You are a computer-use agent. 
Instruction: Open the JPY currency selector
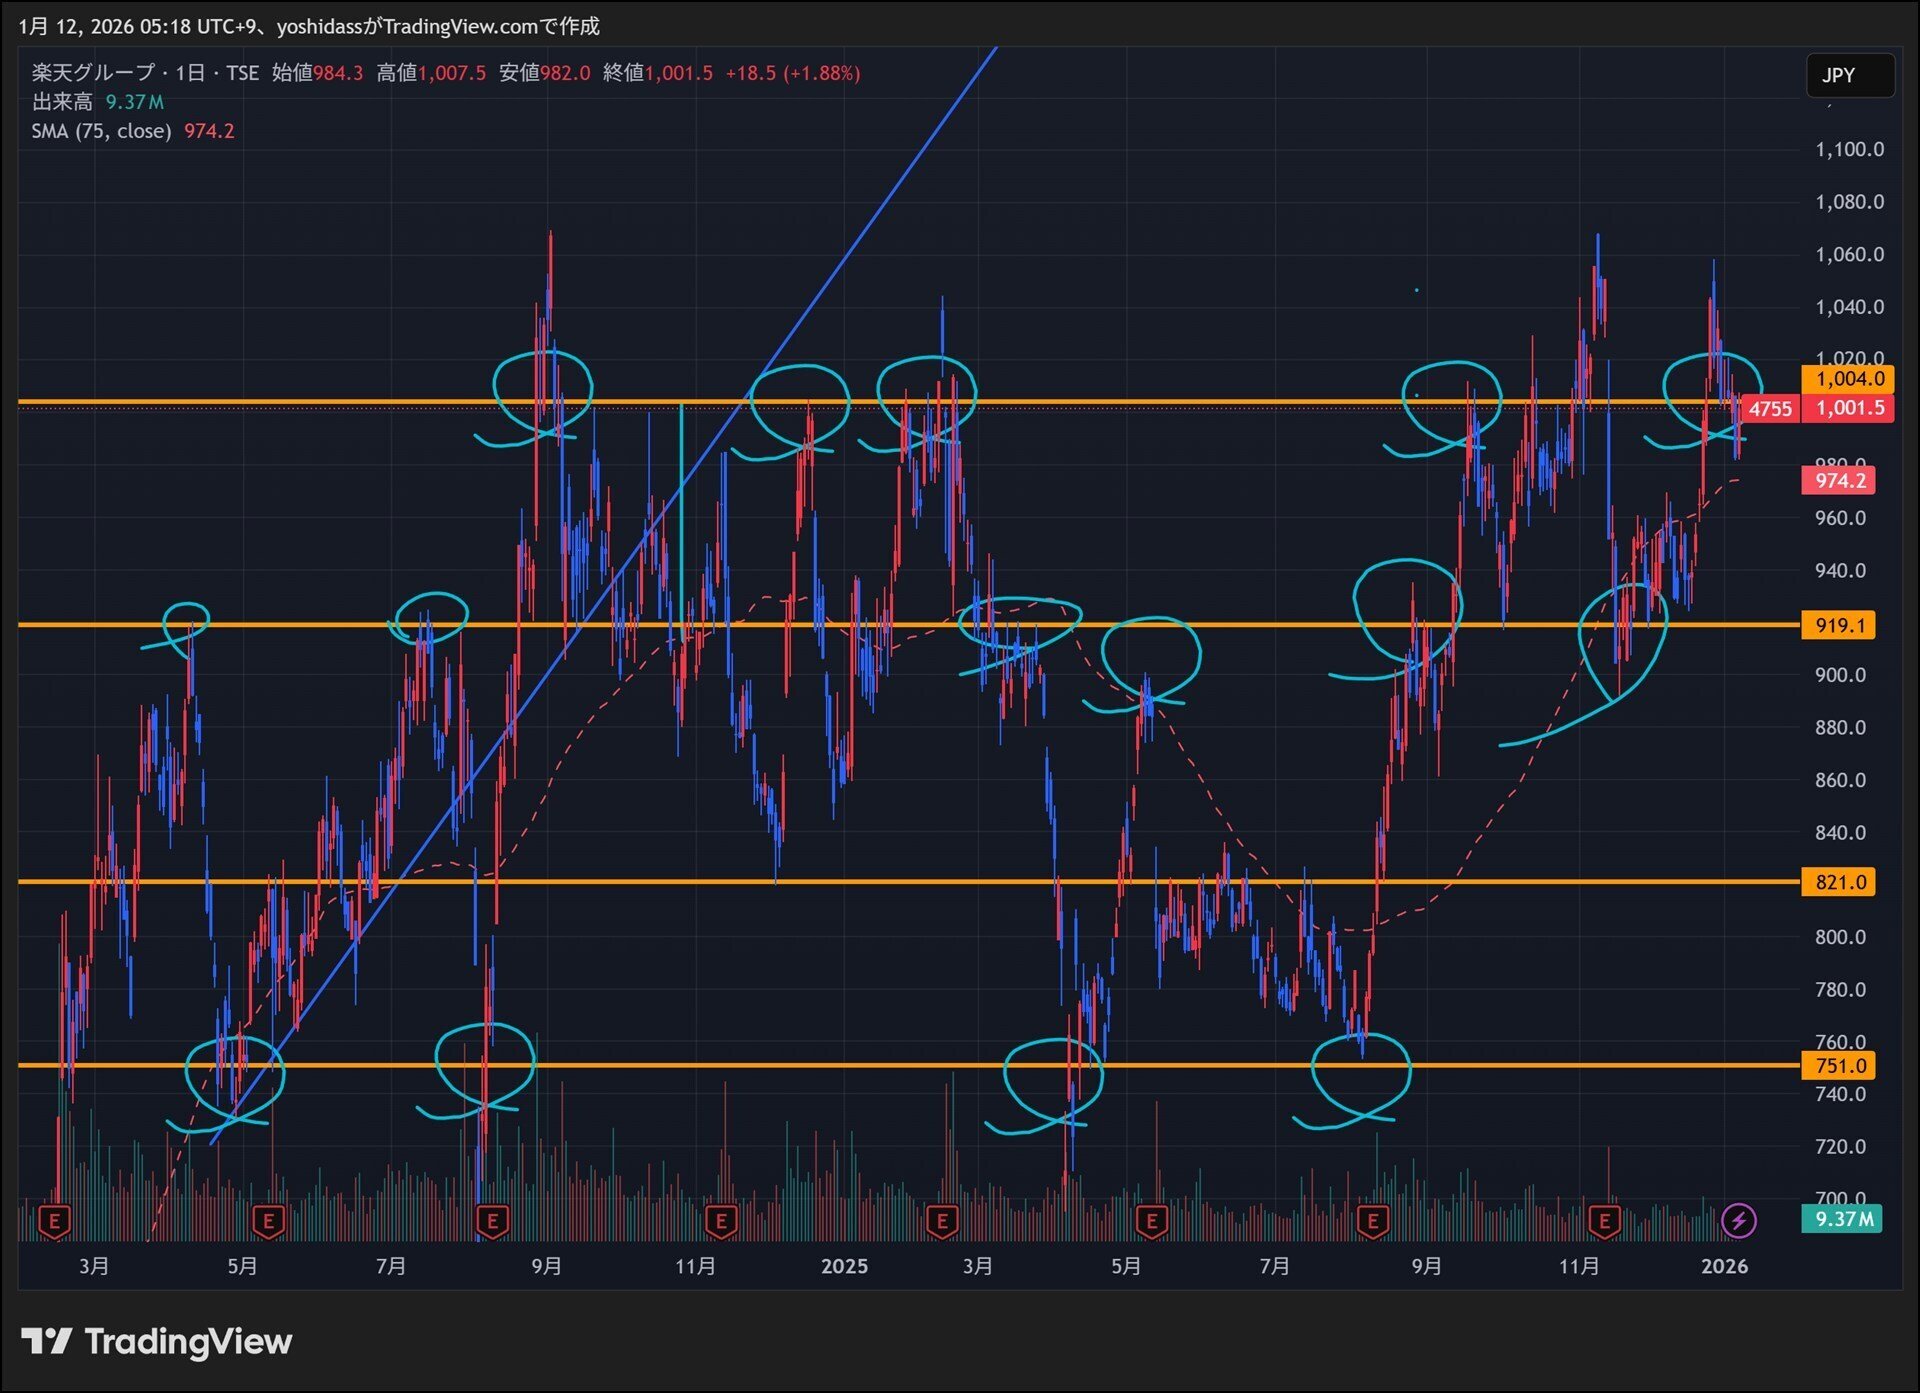click(x=1849, y=75)
